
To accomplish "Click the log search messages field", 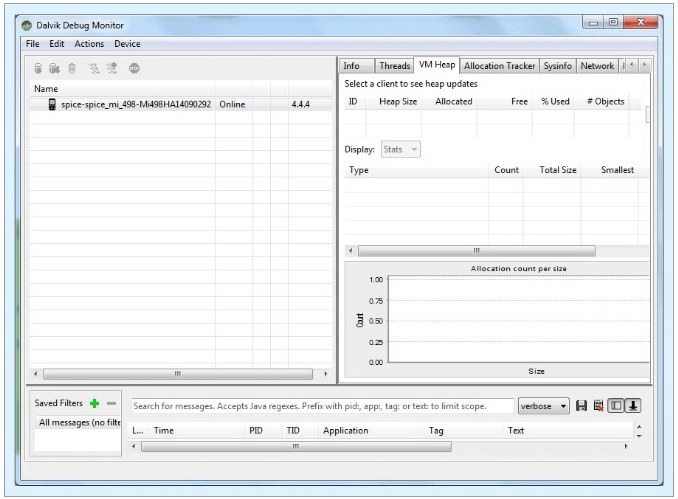I will (x=322, y=406).
